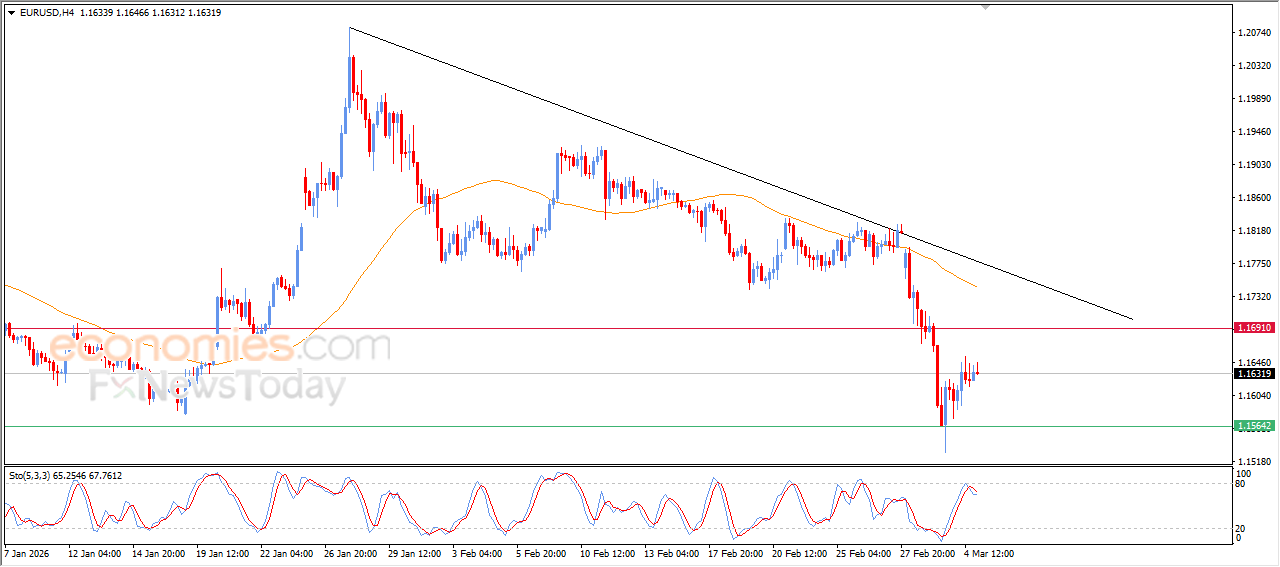The image size is (1280, 567).
Task: Click price axis label 1.20740
Action: click(1254, 33)
